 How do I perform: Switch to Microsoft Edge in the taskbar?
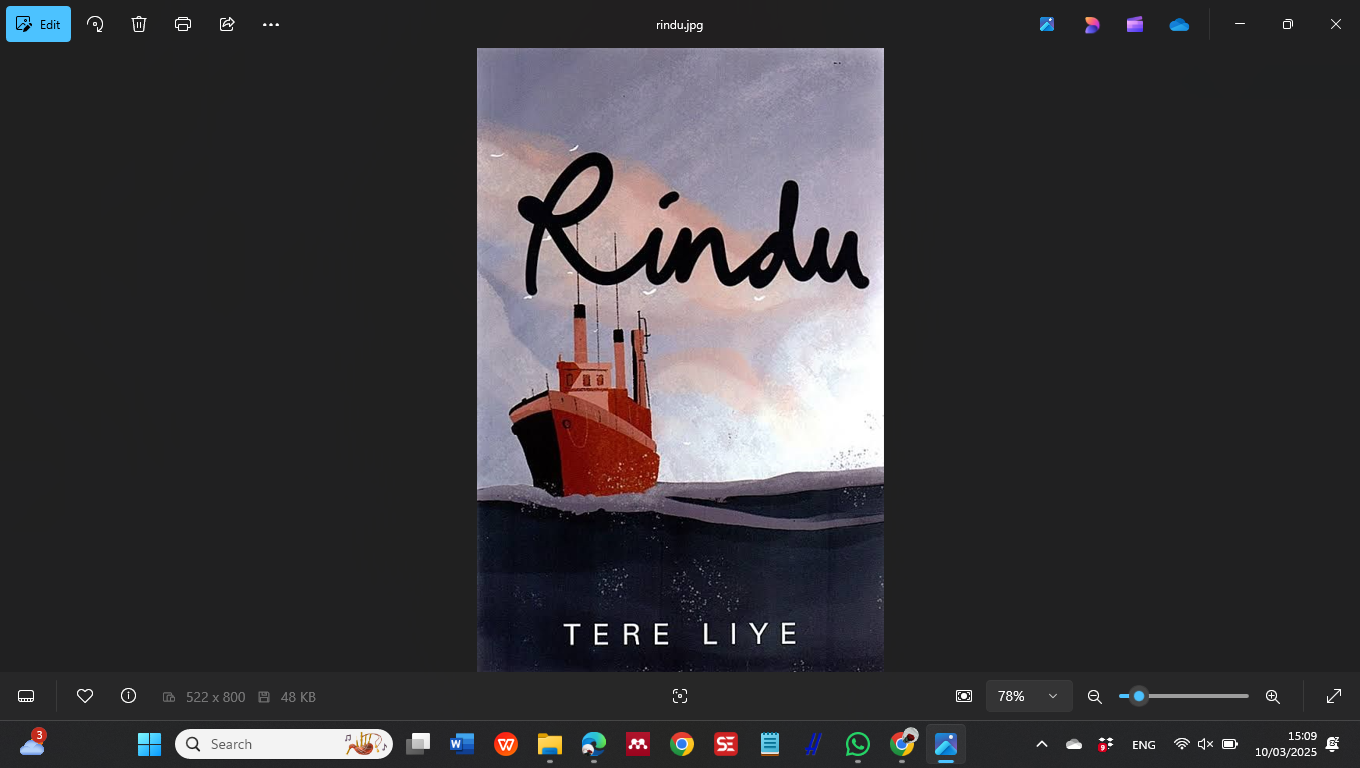tap(594, 744)
